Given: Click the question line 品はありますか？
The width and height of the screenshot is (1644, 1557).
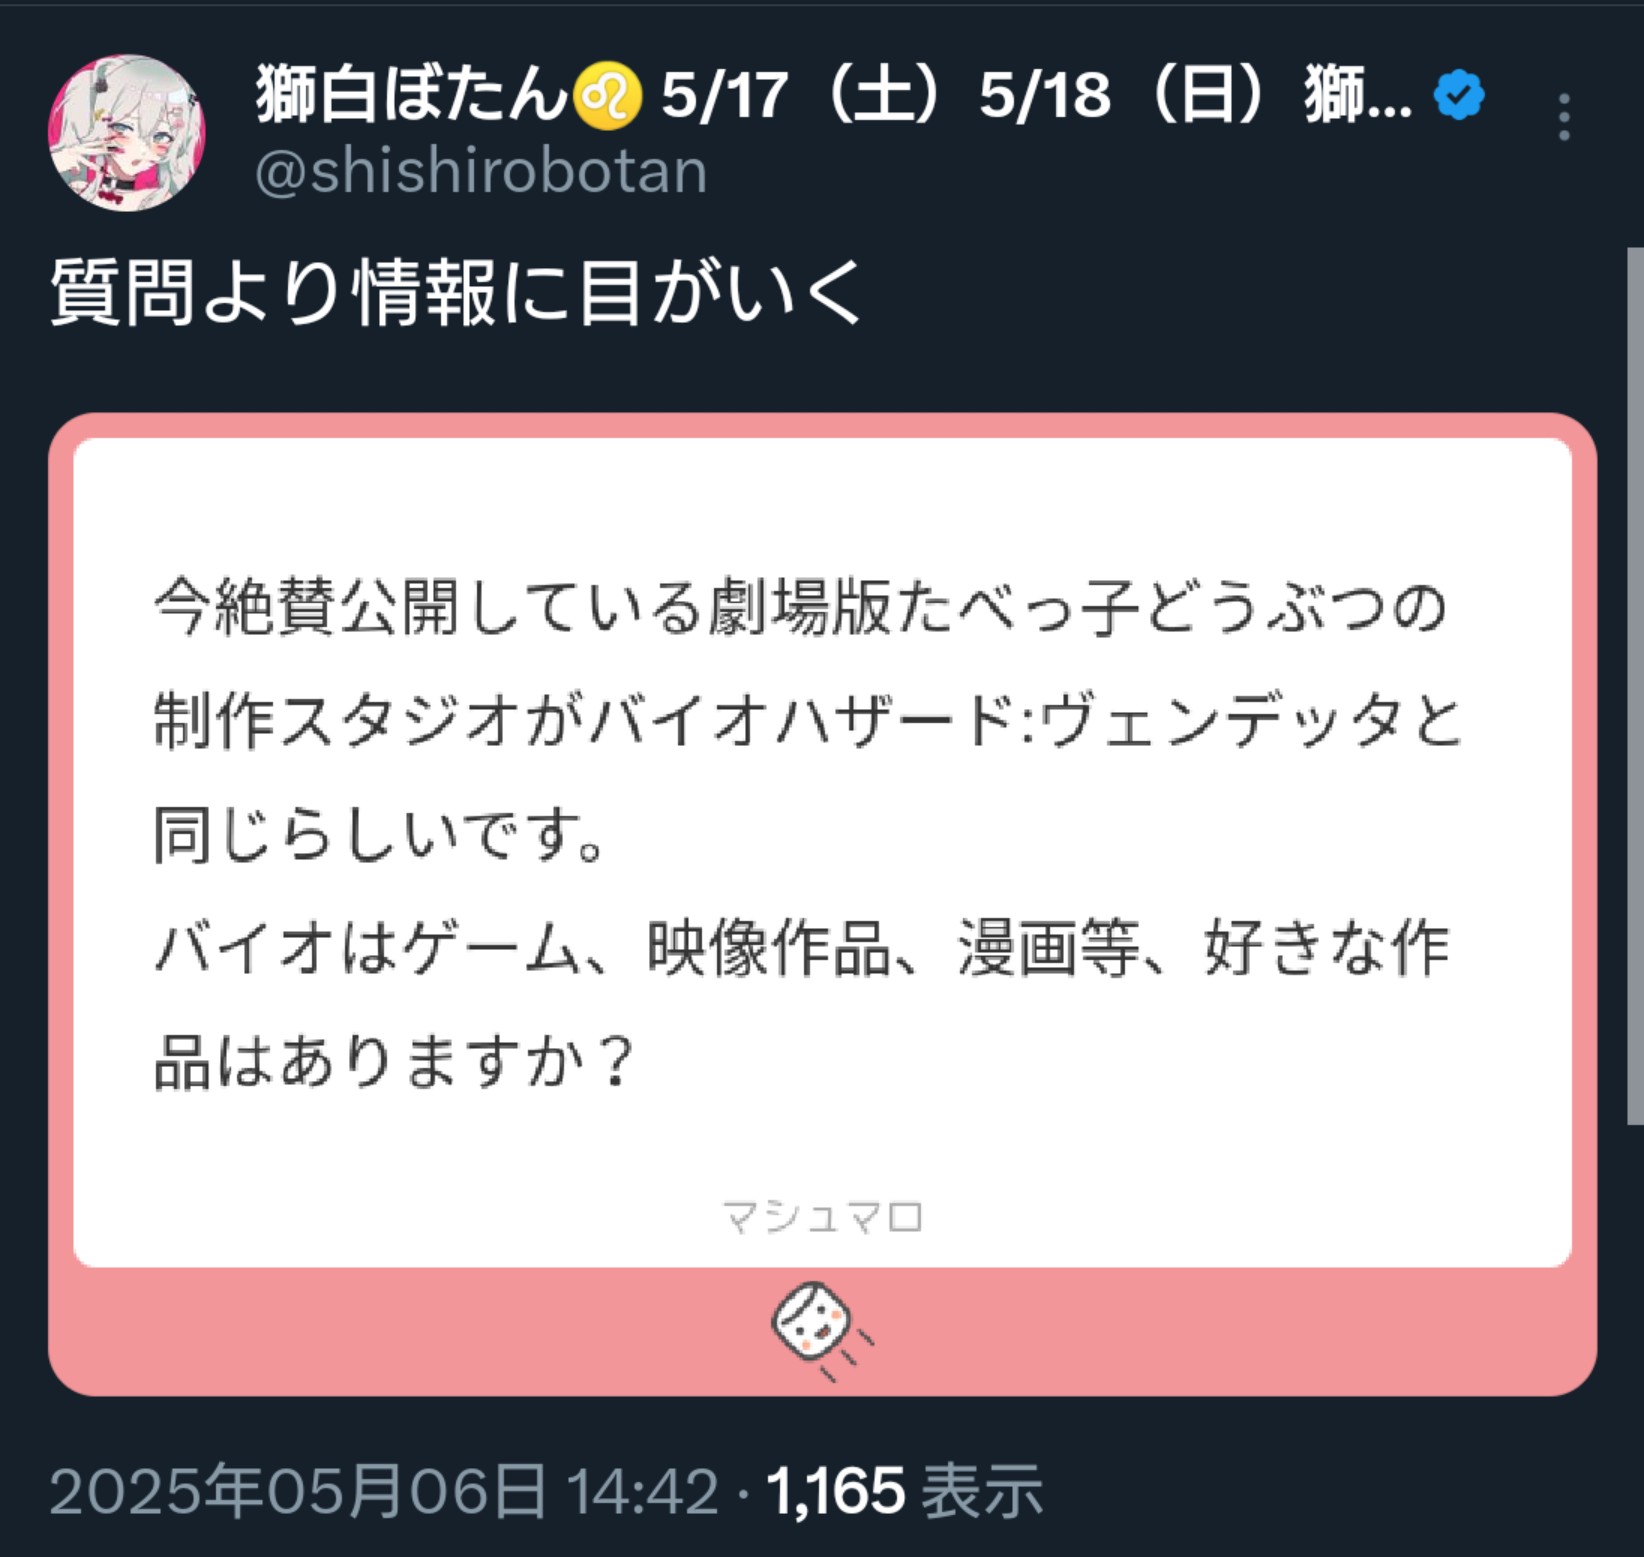Looking at the screenshot, I should coord(395,1060).
